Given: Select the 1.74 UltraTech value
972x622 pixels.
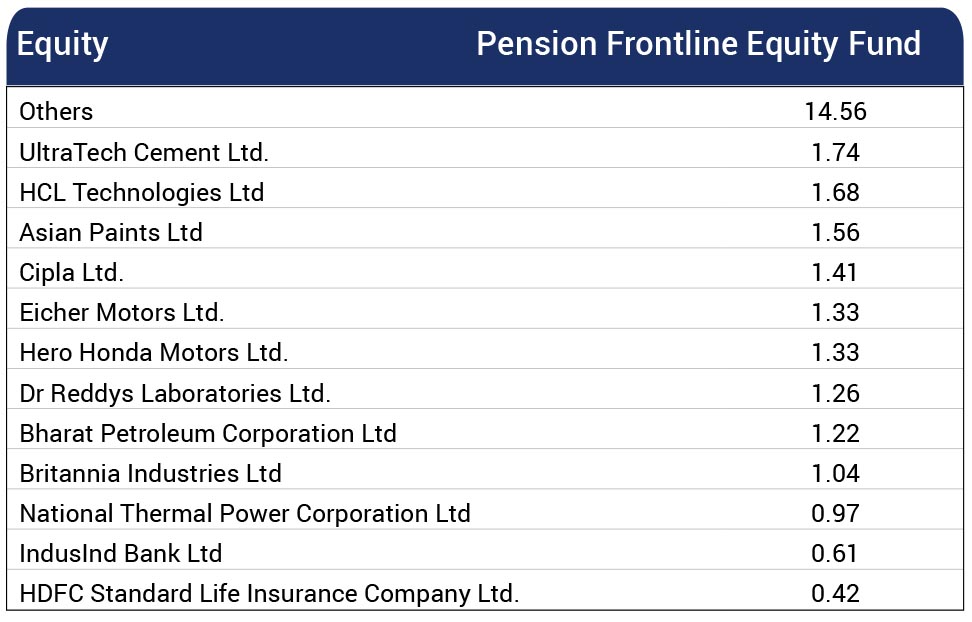Looking at the screenshot, I should [x=835, y=153].
